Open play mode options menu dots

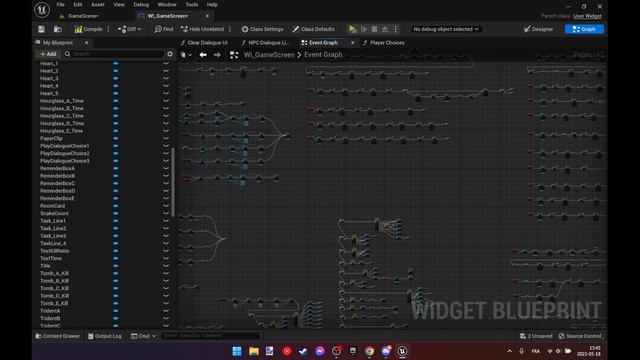(x=396, y=29)
